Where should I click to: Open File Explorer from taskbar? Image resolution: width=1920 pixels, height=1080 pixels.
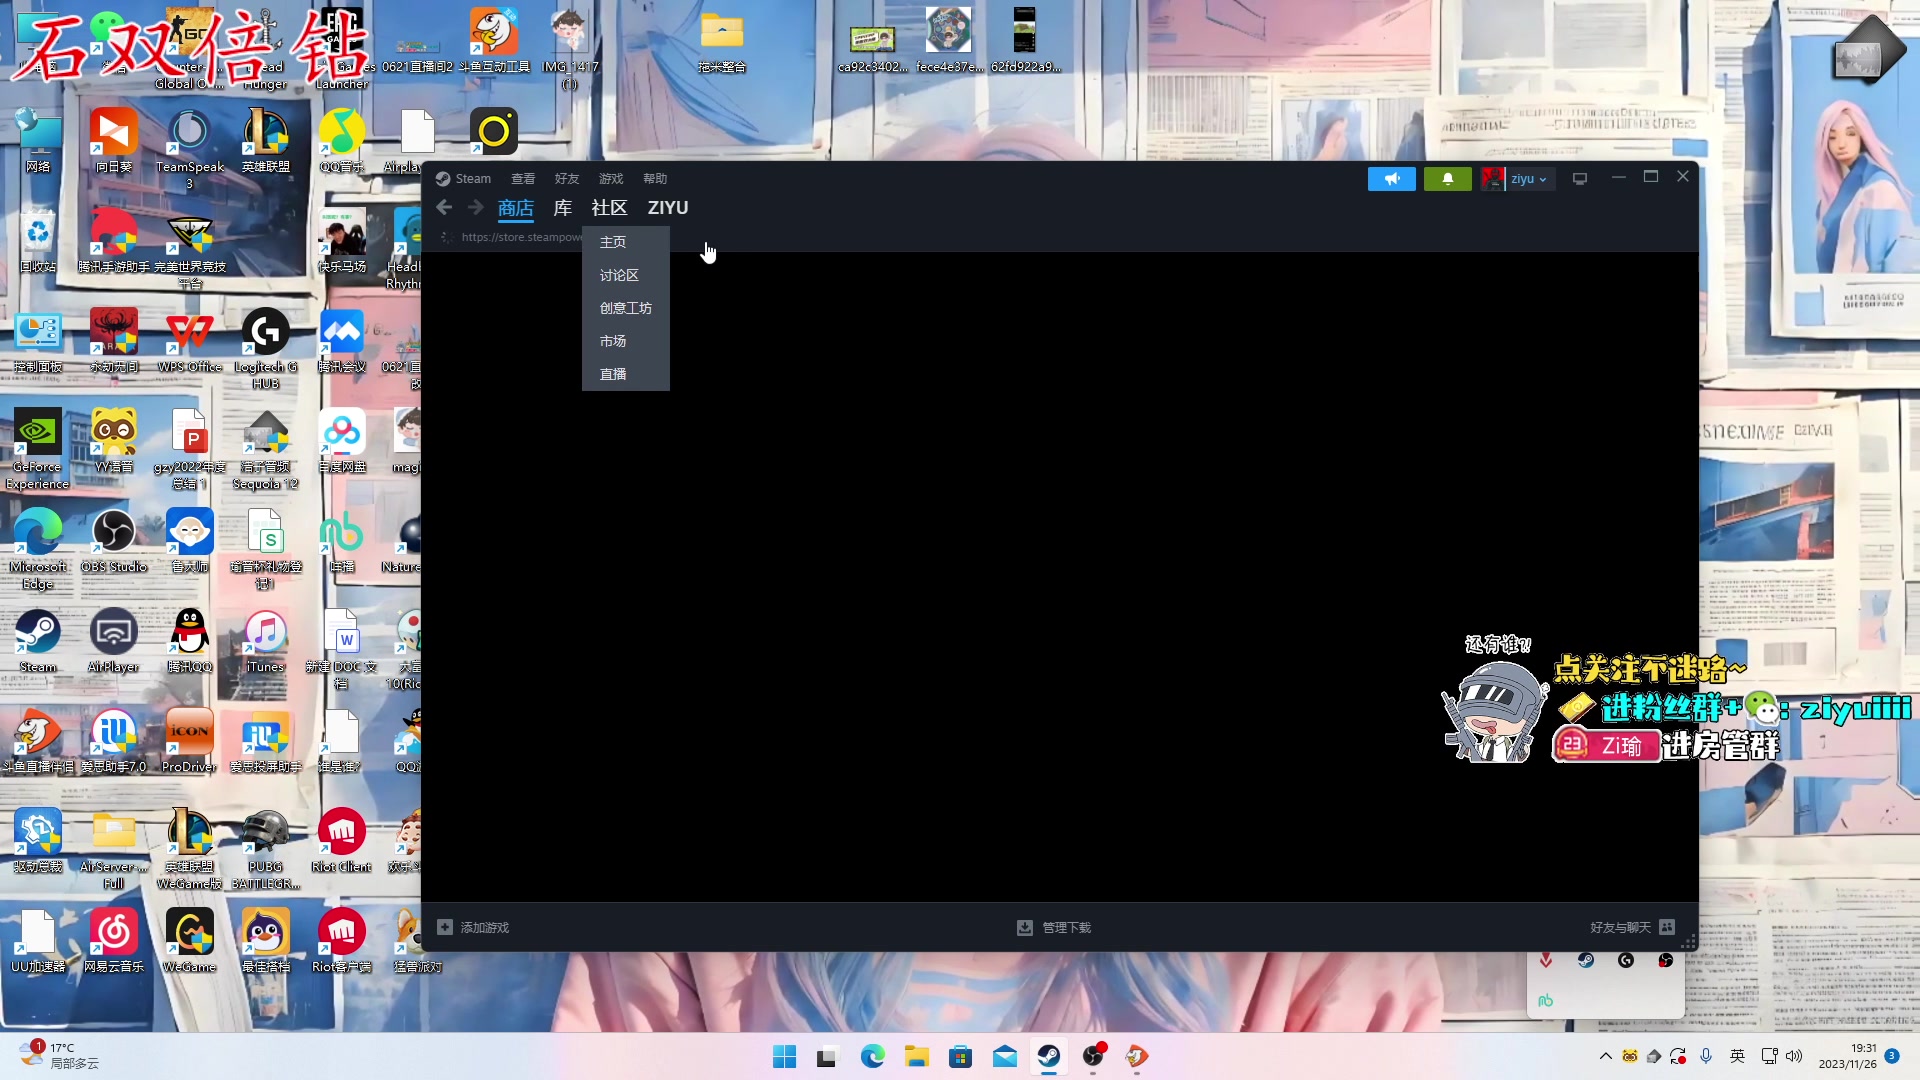click(917, 1056)
